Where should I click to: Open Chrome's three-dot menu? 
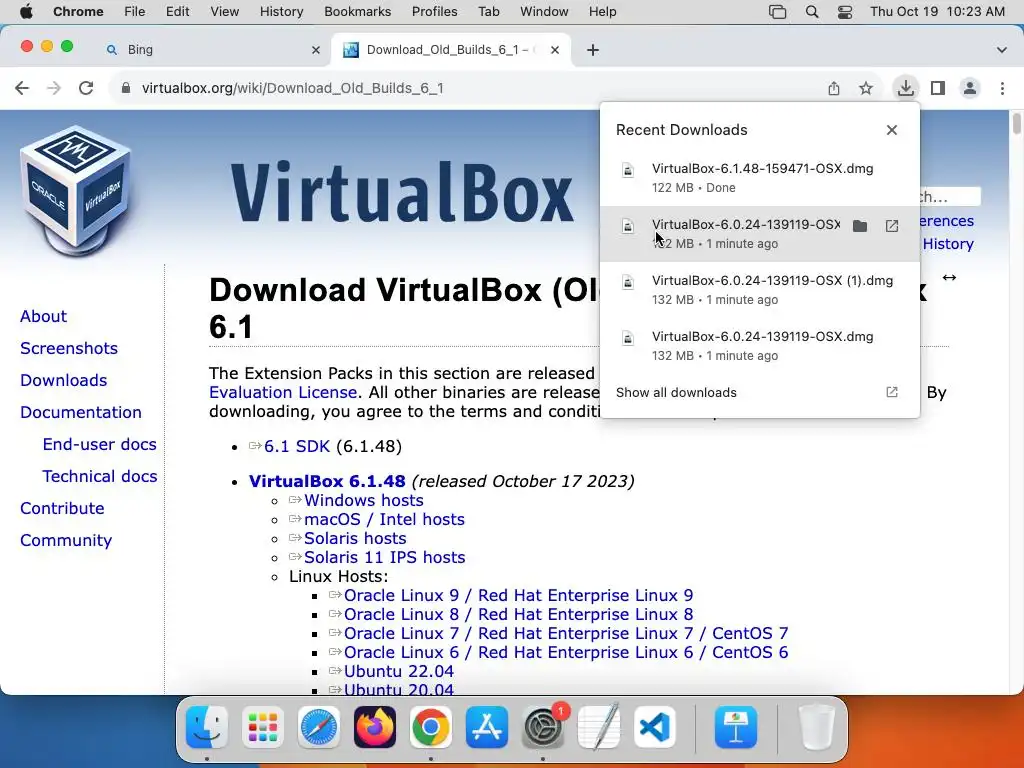[x=1002, y=88]
